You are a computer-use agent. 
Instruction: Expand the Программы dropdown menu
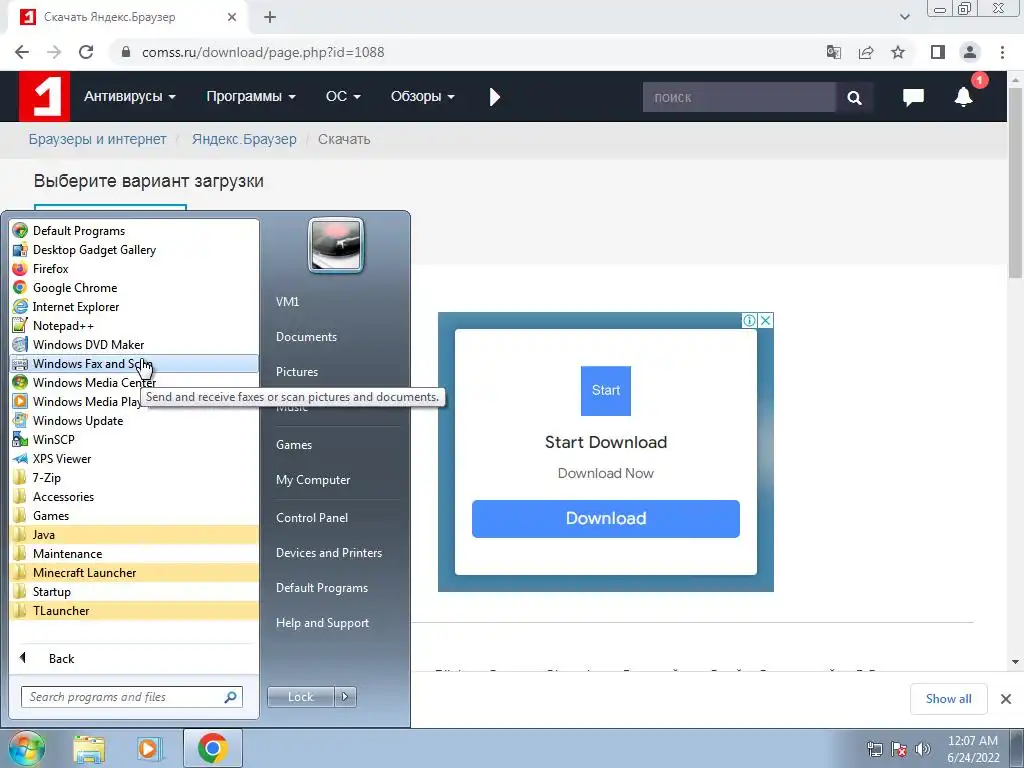click(x=251, y=97)
